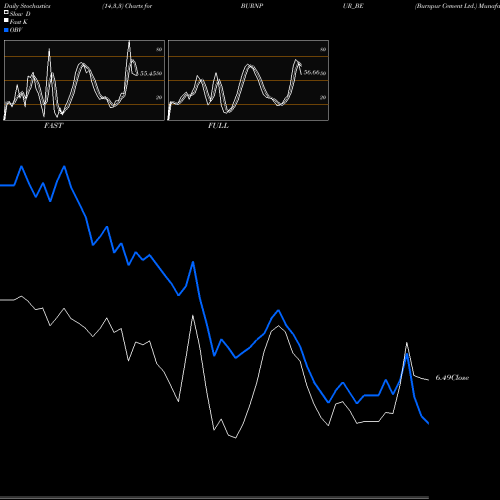Click the '6.49Close' price label

coord(452,378)
